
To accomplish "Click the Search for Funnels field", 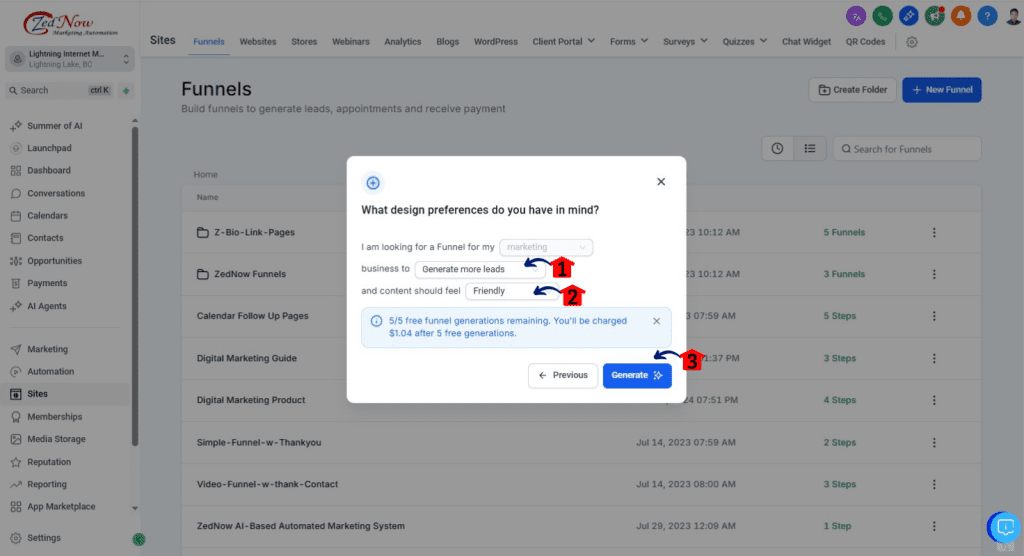I will 907,149.
